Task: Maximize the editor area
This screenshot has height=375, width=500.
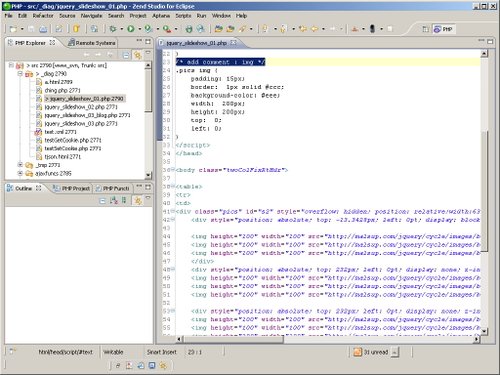Action: point(490,42)
